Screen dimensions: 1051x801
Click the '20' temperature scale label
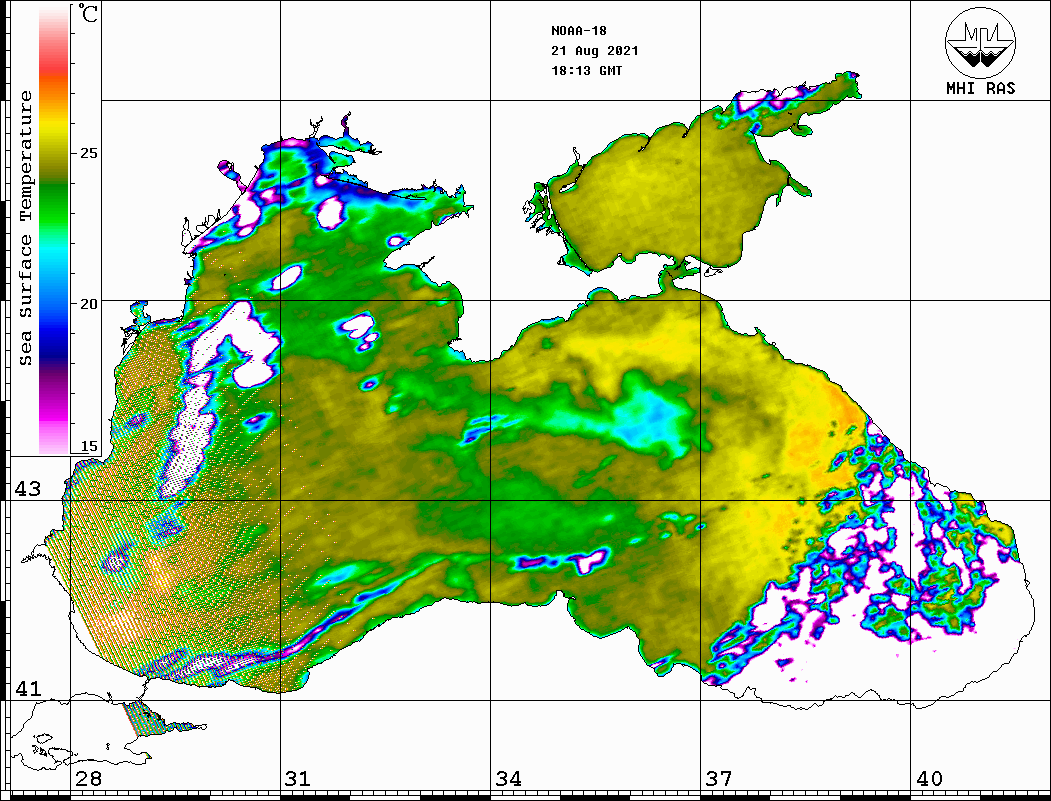pyautogui.click(x=87, y=304)
